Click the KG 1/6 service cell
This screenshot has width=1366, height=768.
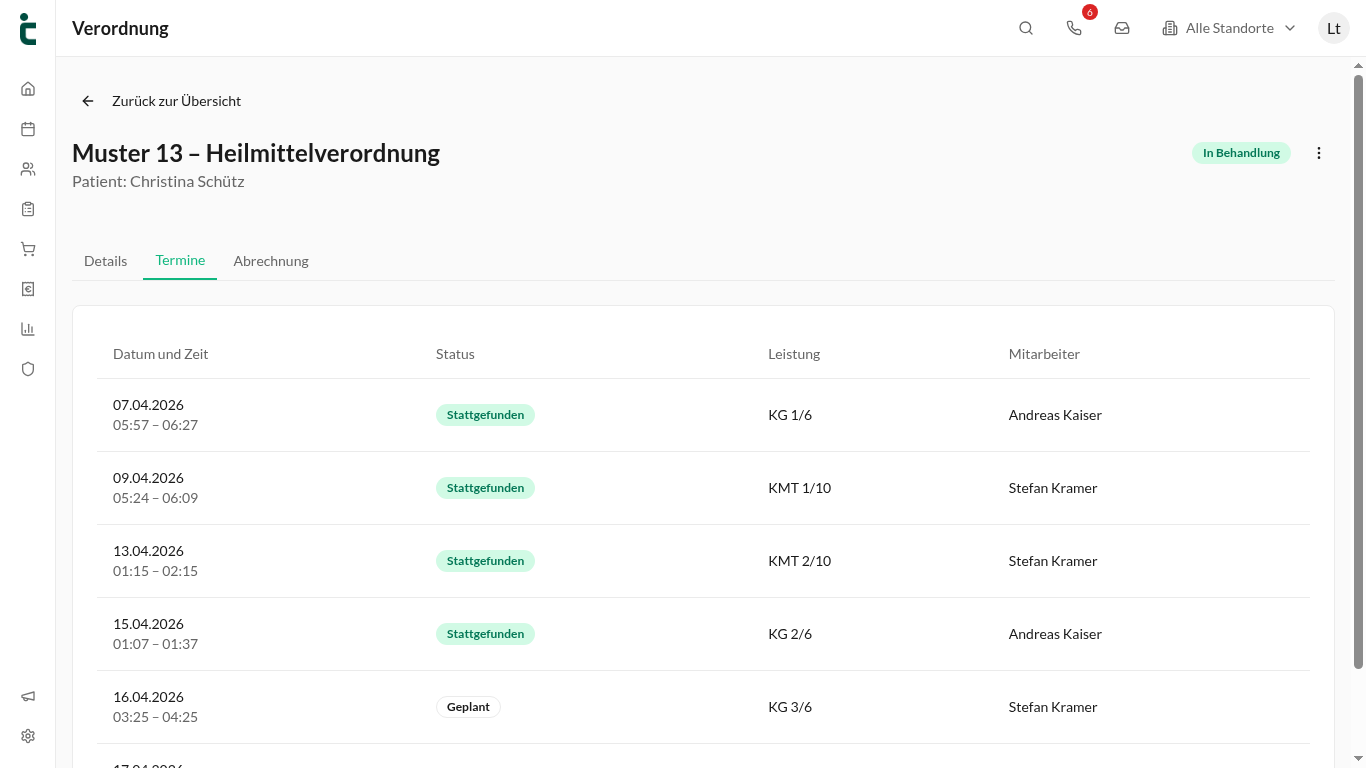tap(790, 415)
